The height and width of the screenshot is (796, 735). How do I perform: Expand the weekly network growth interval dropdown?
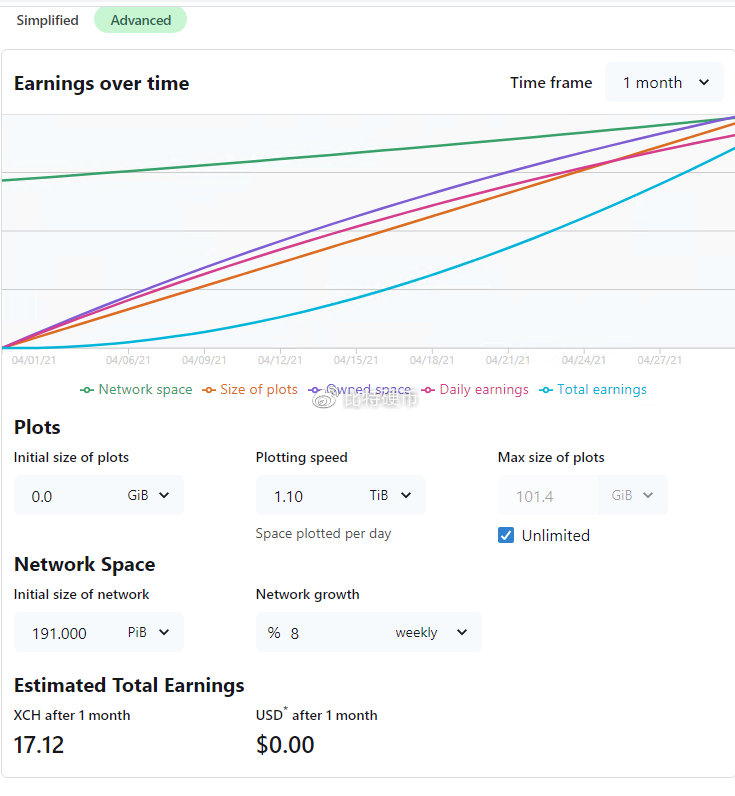click(x=431, y=633)
